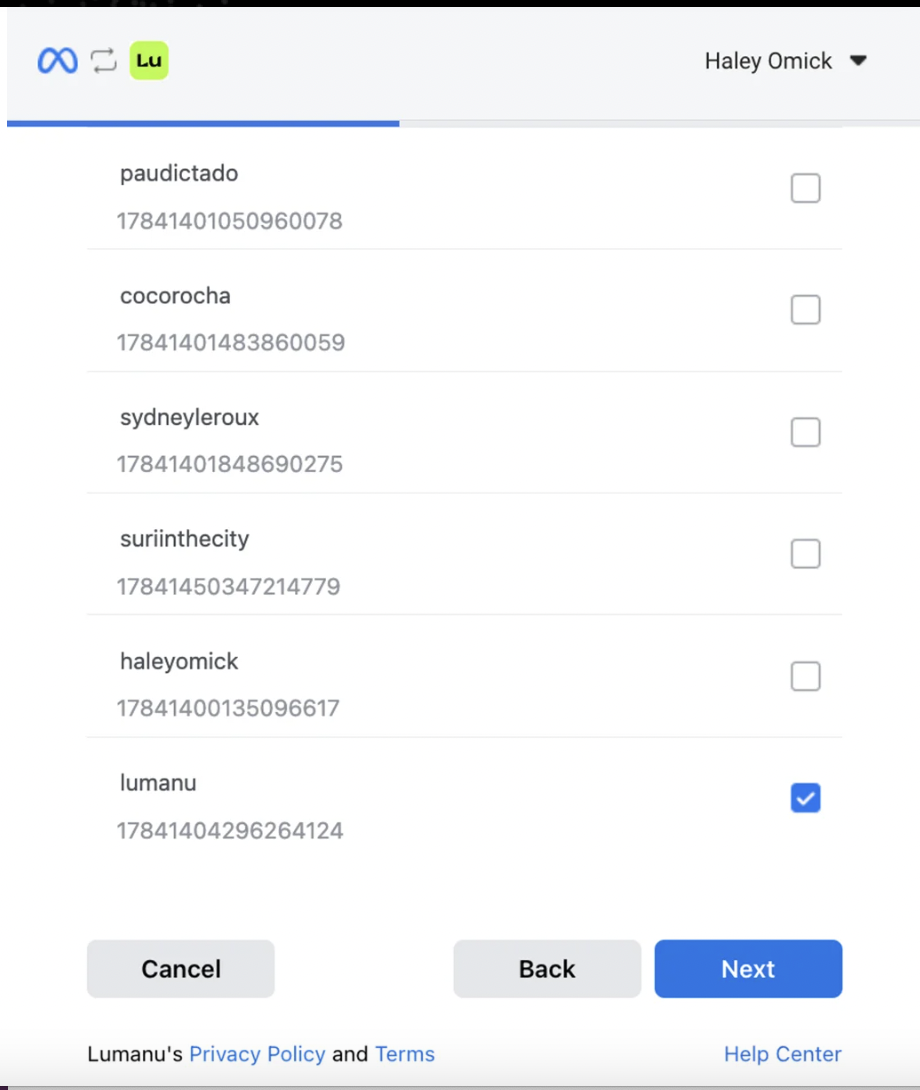
Task: Open the Terms link
Action: [x=405, y=1054]
